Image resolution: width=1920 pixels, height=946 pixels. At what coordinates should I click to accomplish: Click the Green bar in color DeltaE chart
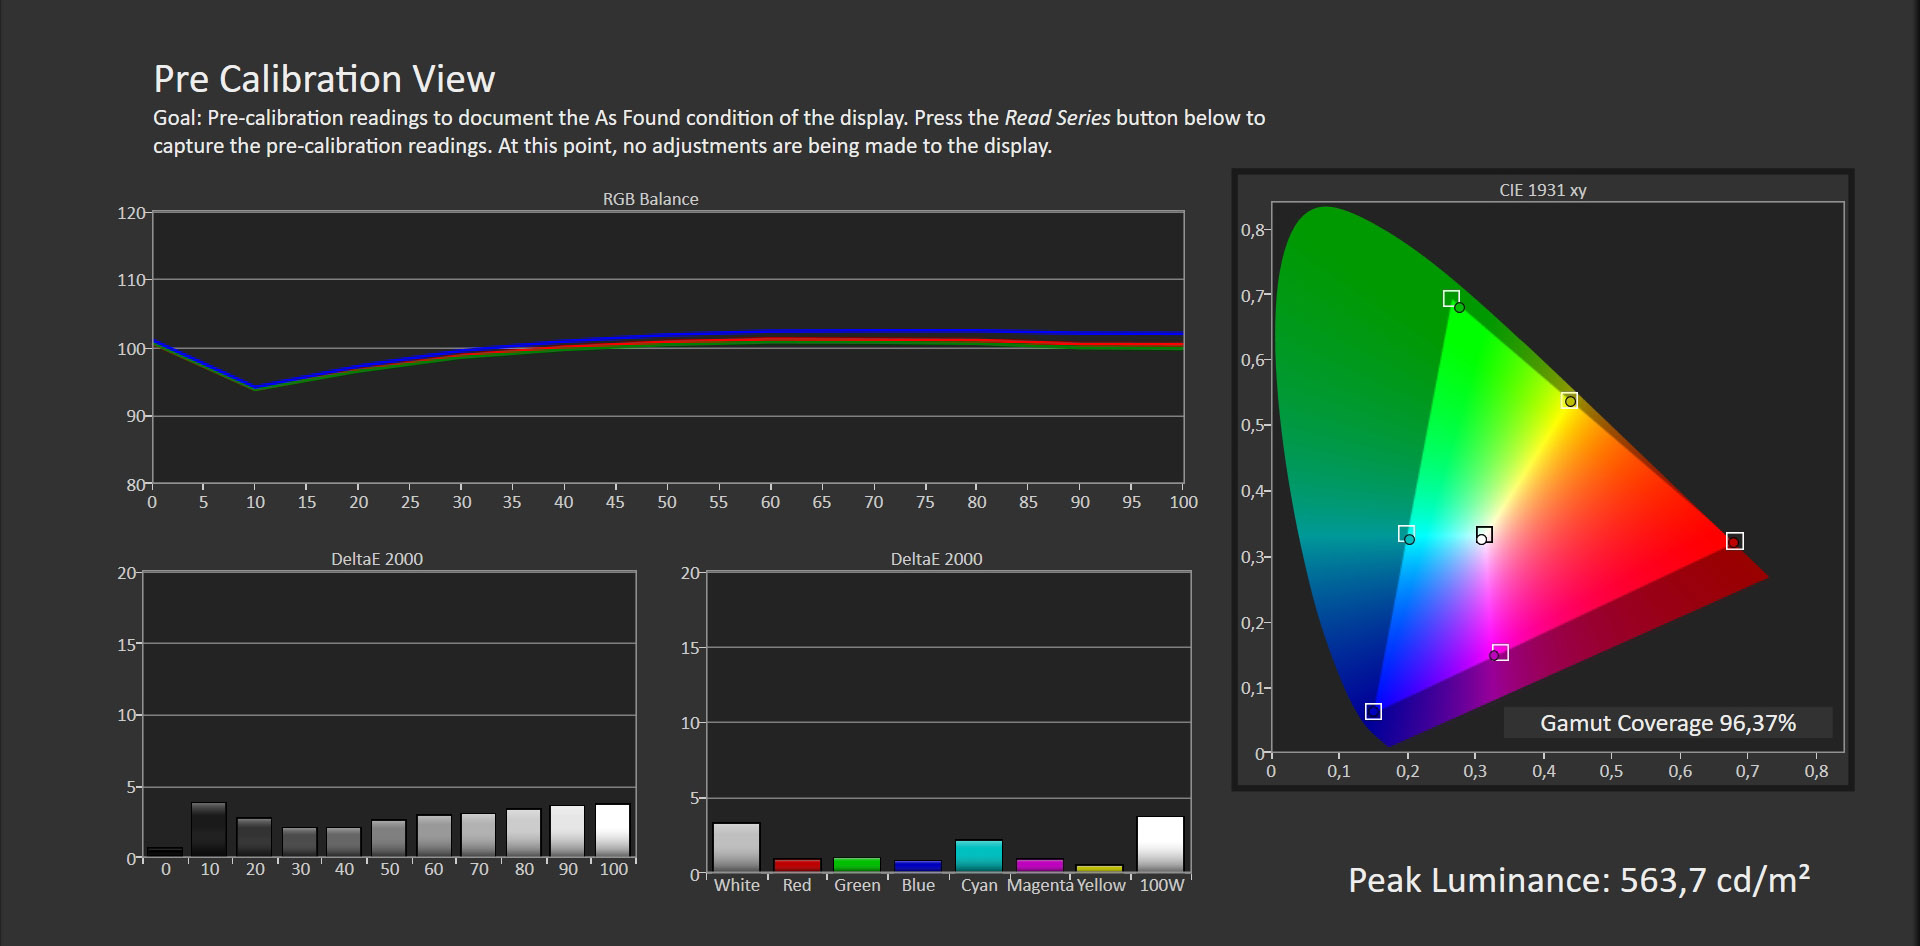[x=857, y=864]
